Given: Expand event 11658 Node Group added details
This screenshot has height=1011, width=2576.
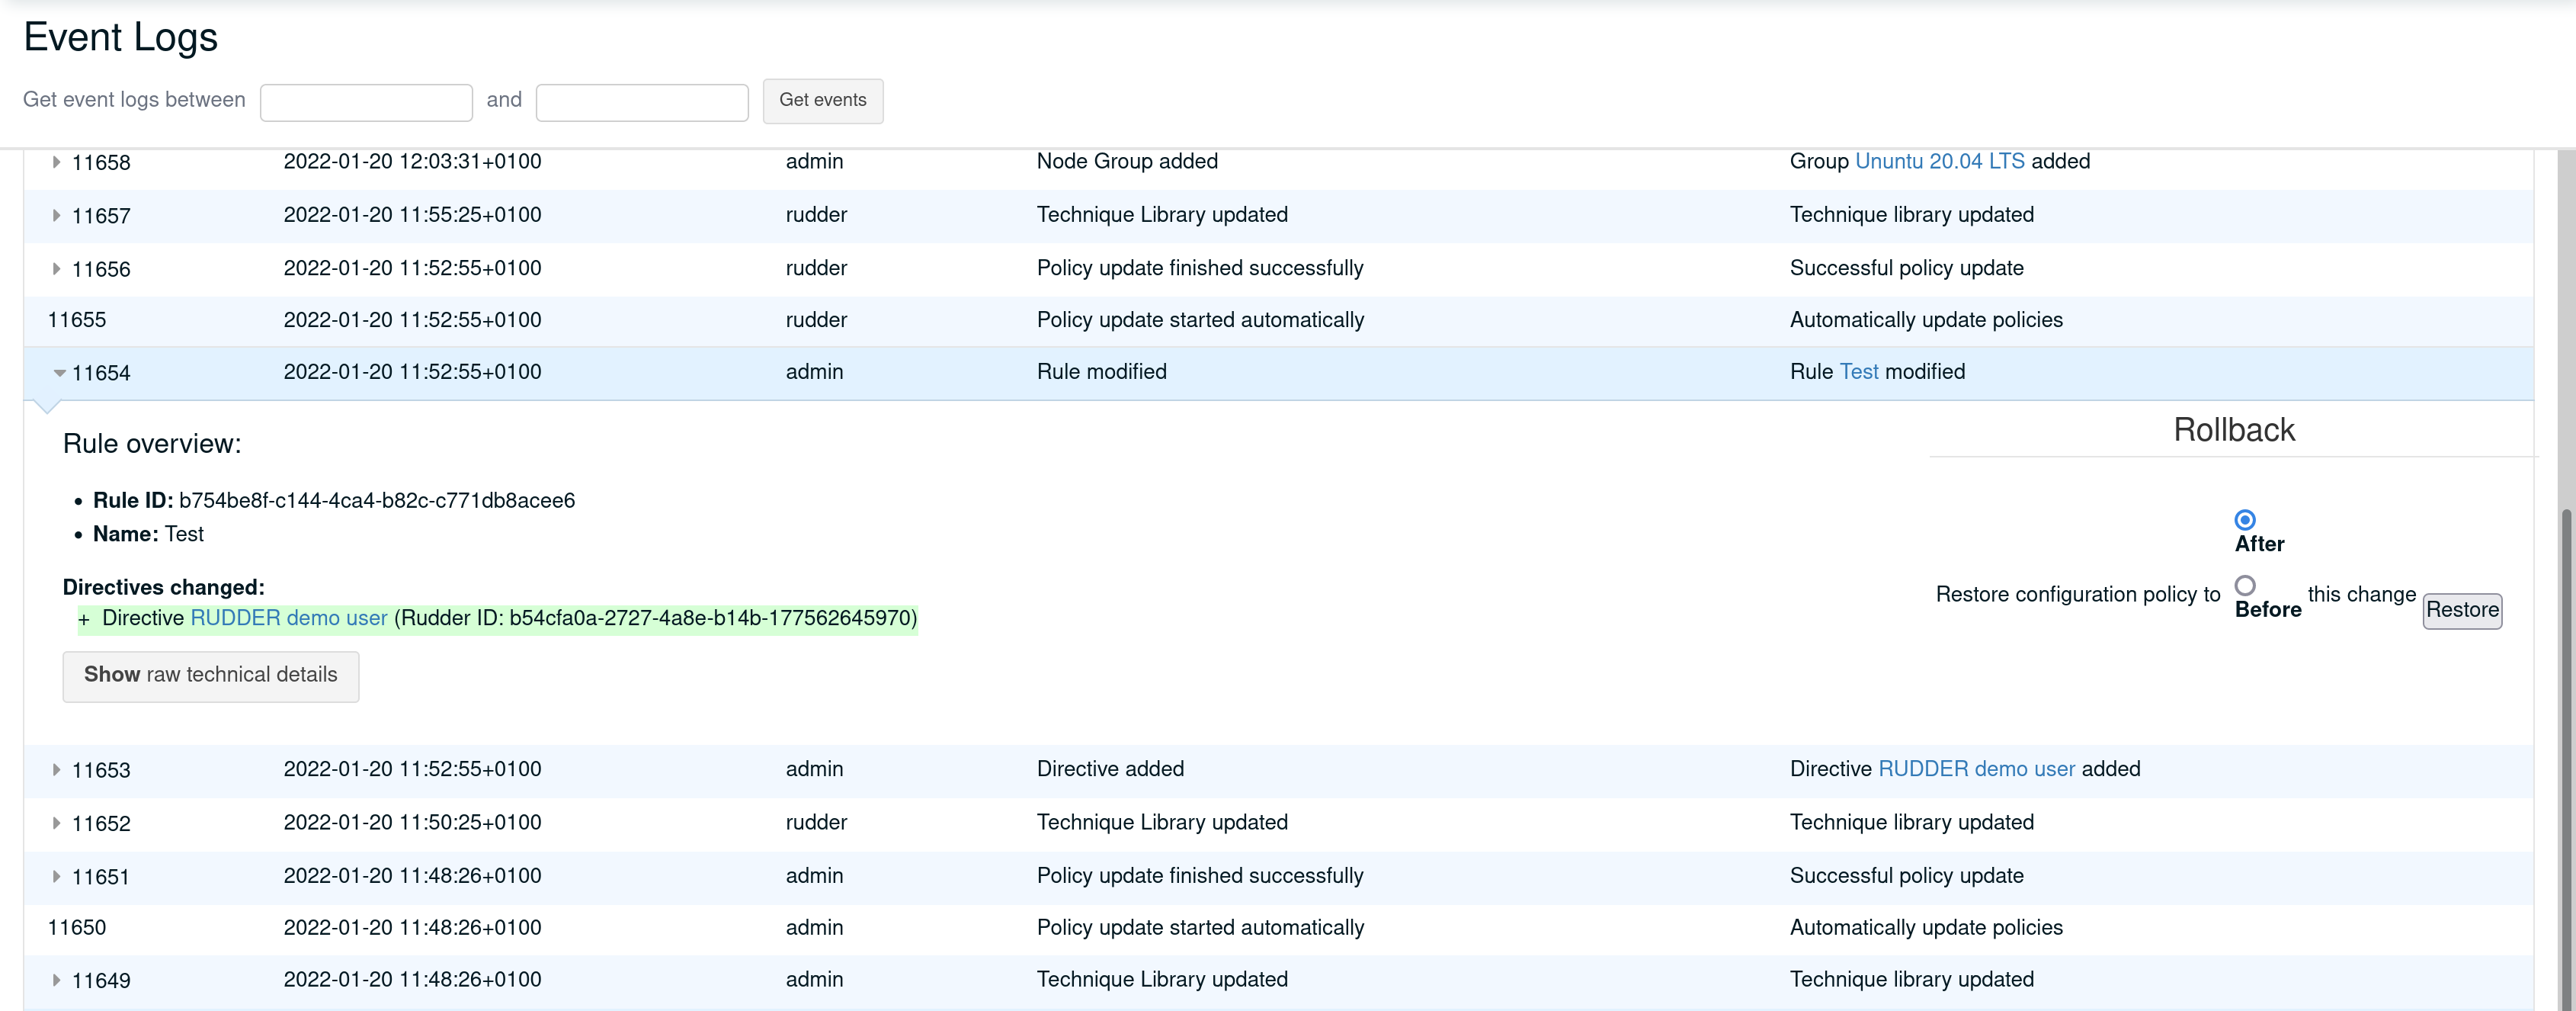Looking at the screenshot, I should 57,162.
